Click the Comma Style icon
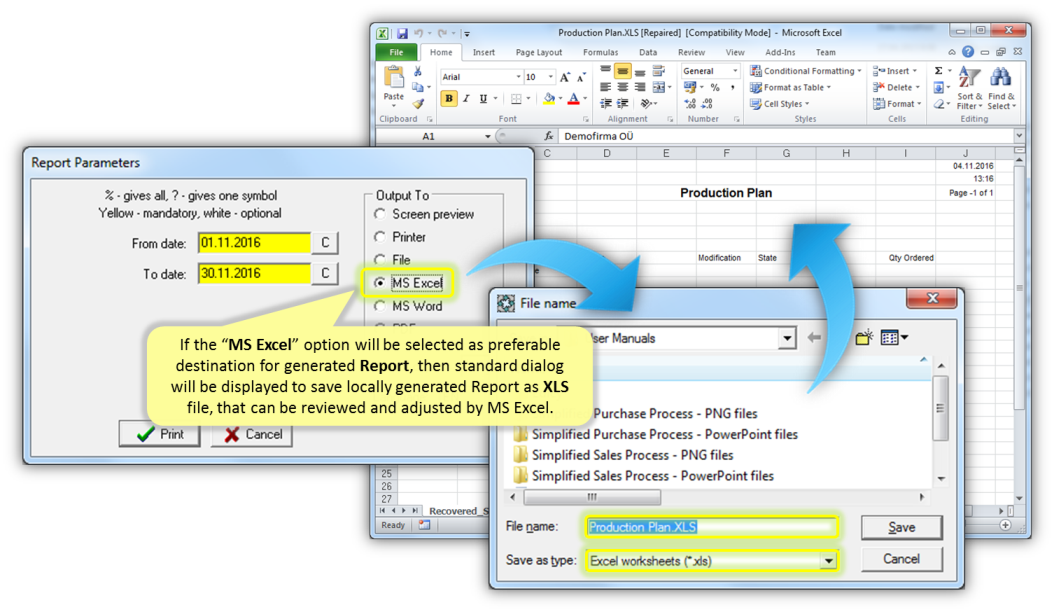Screen dimensions: 1054x612 coord(732,87)
